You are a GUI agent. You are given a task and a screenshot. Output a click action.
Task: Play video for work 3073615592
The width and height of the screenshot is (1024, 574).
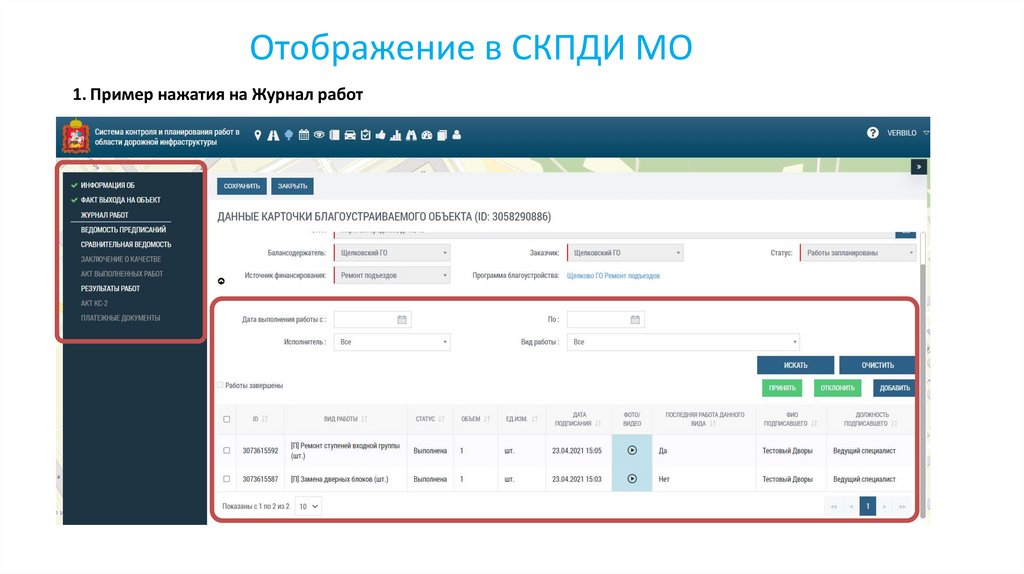coord(632,450)
